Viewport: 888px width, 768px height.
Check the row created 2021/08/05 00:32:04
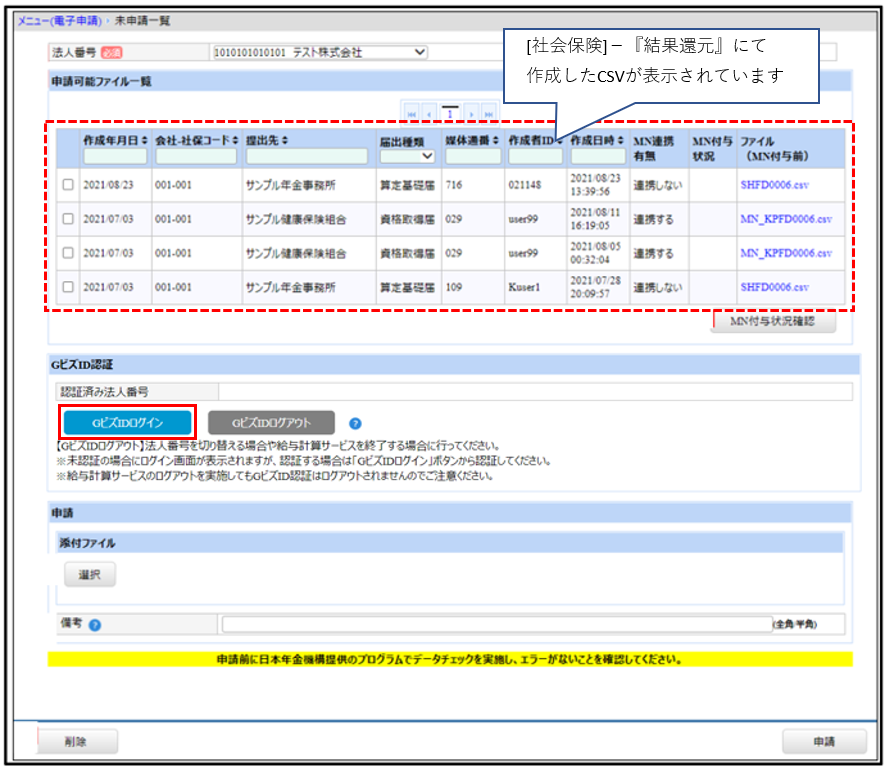68,253
